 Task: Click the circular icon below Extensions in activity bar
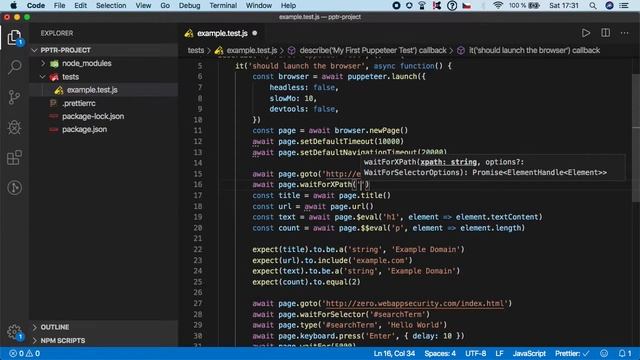tap(14, 188)
